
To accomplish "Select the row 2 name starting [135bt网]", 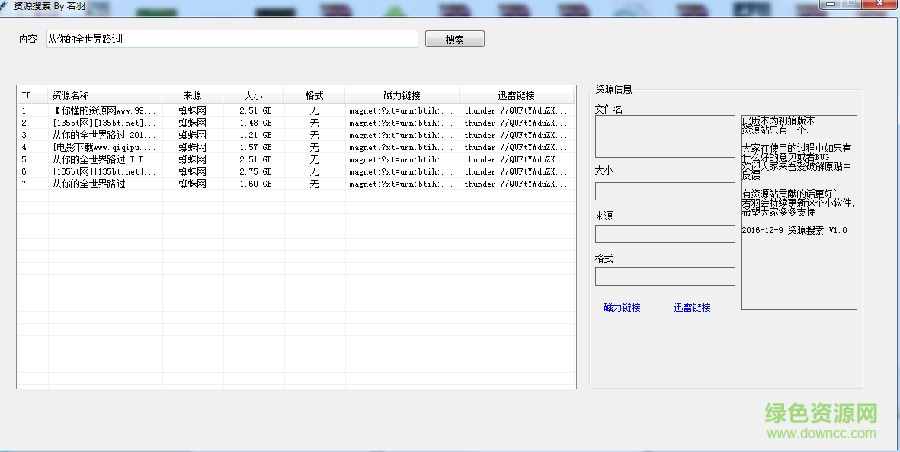I will click(104, 123).
